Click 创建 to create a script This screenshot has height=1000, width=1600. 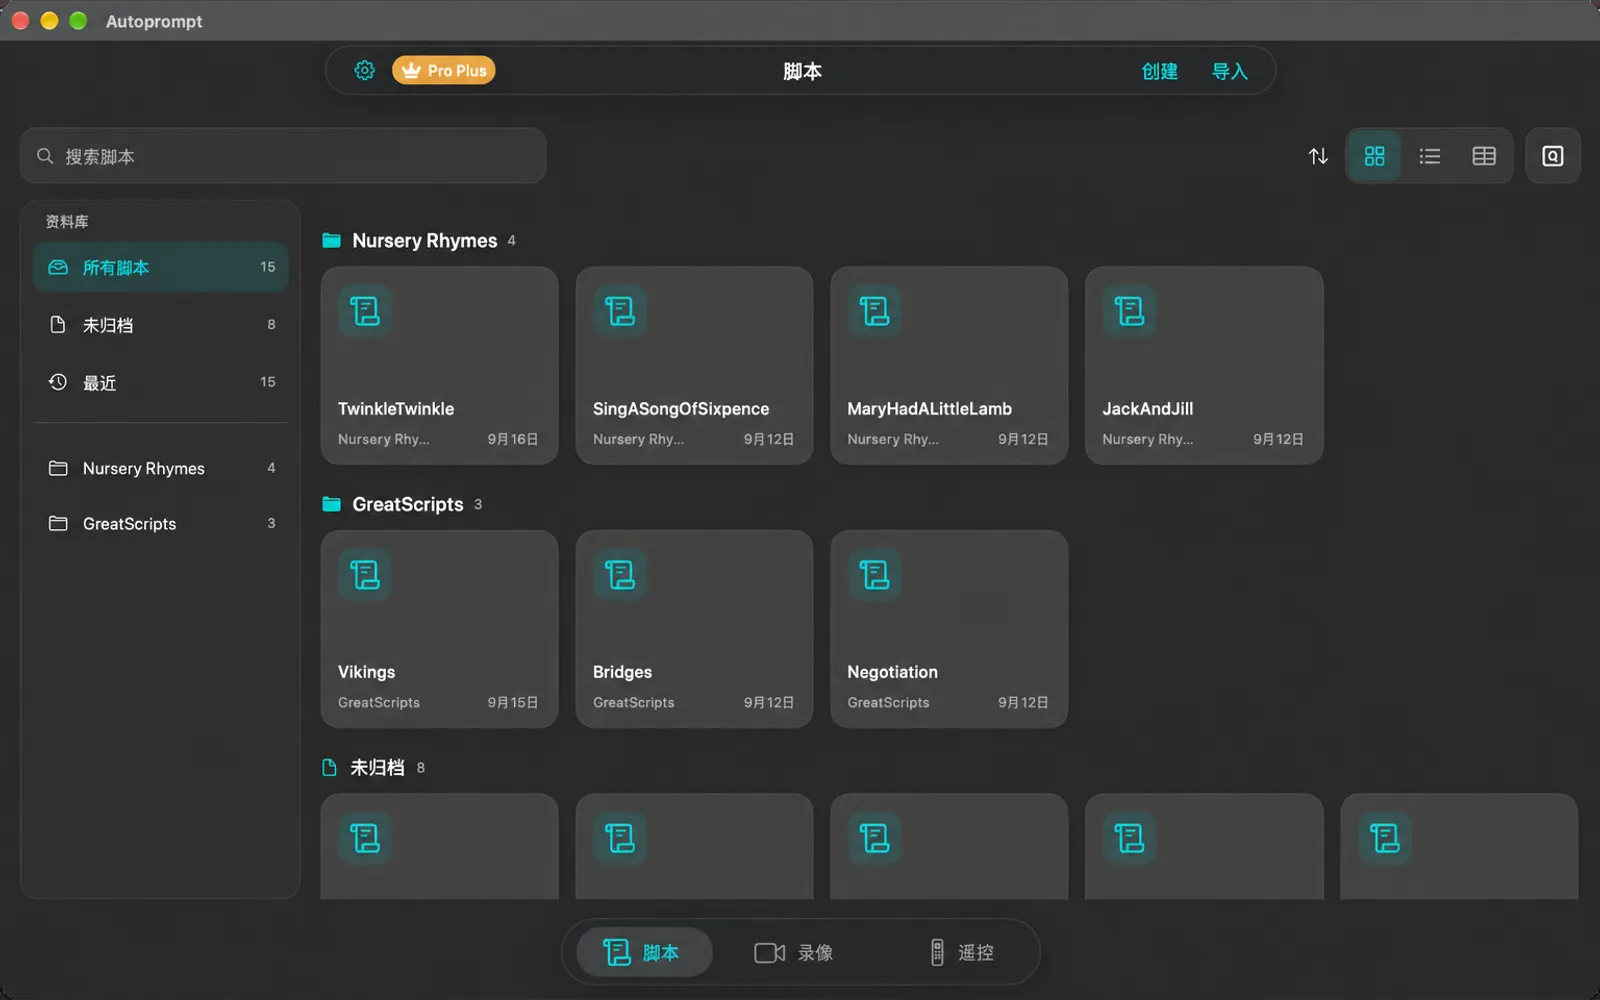click(x=1160, y=71)
